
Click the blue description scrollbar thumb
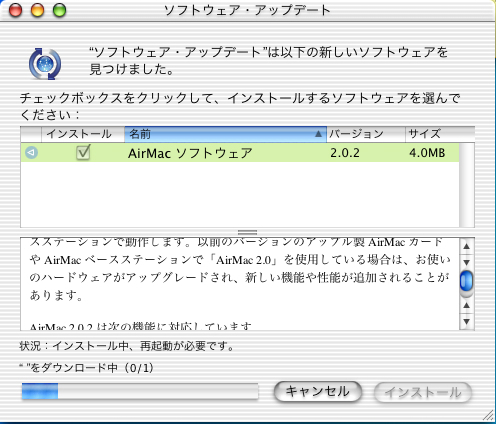click(x=466, y=281)
